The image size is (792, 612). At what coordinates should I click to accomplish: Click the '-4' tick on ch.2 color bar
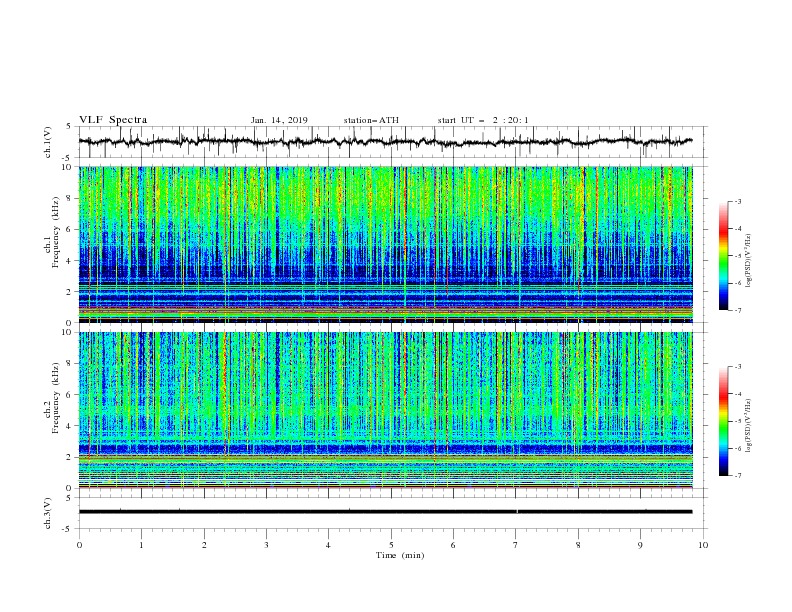click(x=737, y=394)
